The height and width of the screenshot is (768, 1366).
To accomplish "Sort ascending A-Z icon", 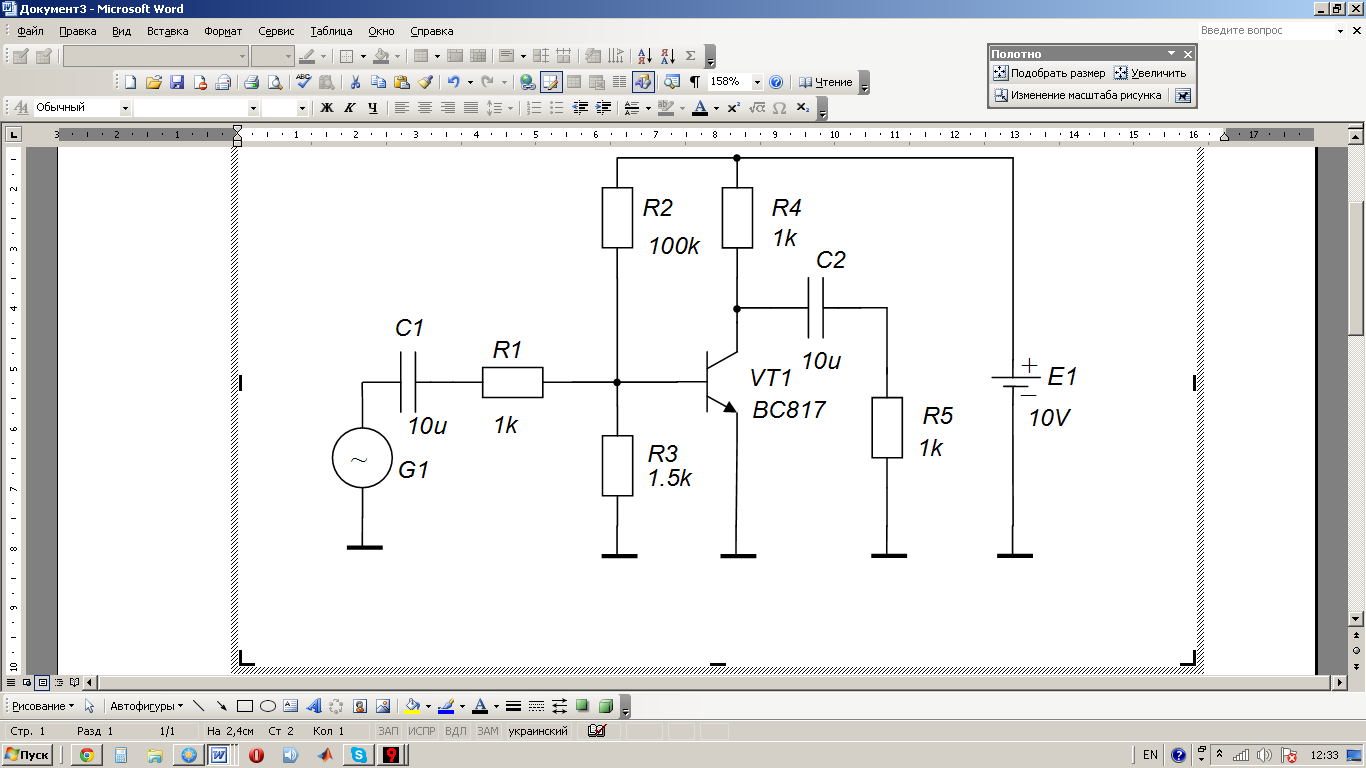I will tap(644, 56).
